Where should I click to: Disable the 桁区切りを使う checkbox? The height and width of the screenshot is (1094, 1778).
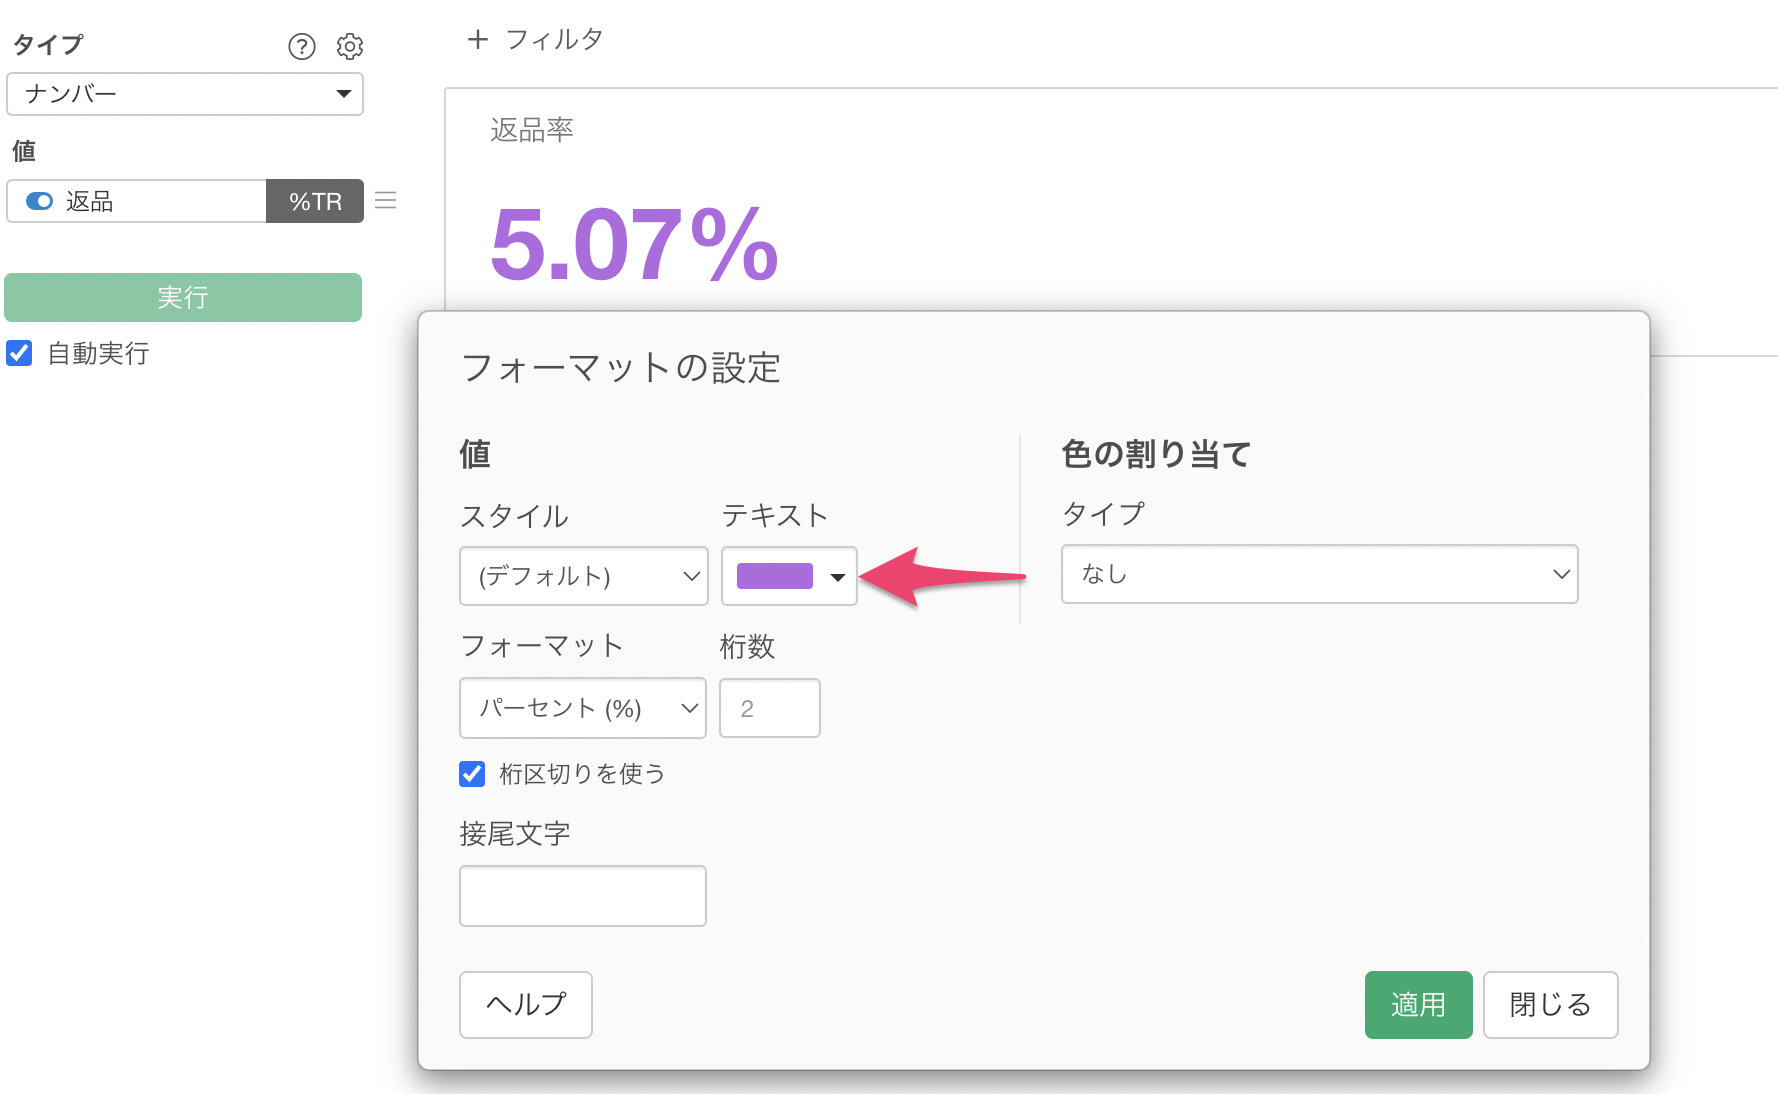[472, 774]
